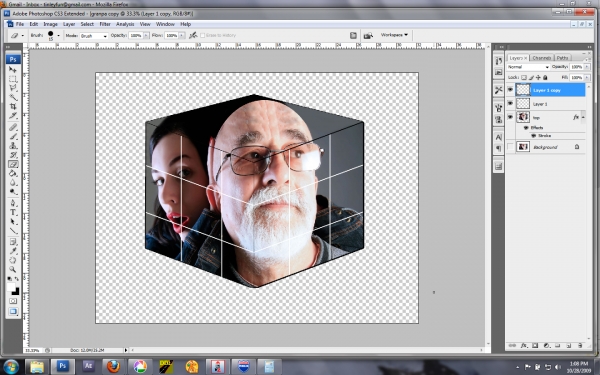The height and width of the screenshot is (375, 600).
Task: Enable Erase to History checkbox
Action: click(202, 35)
